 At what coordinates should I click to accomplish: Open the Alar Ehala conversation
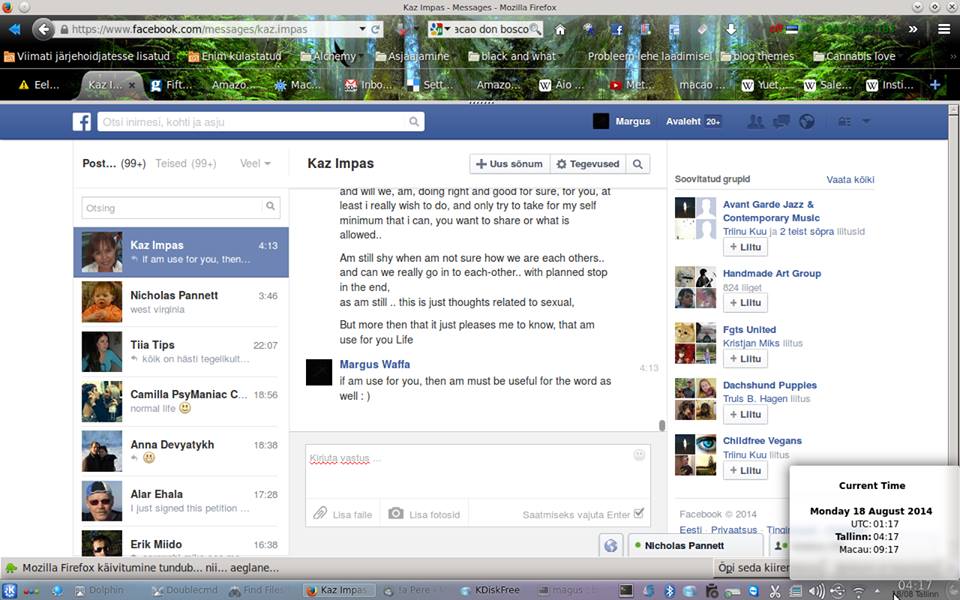click(x=181, y=500)
